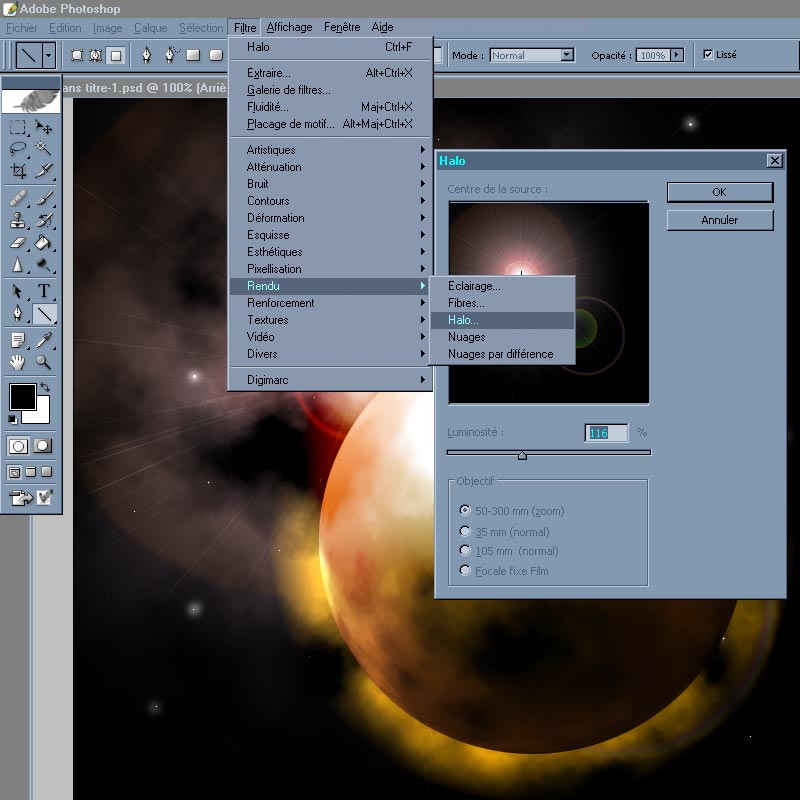Choose Nuages par différence

(503, 354)
